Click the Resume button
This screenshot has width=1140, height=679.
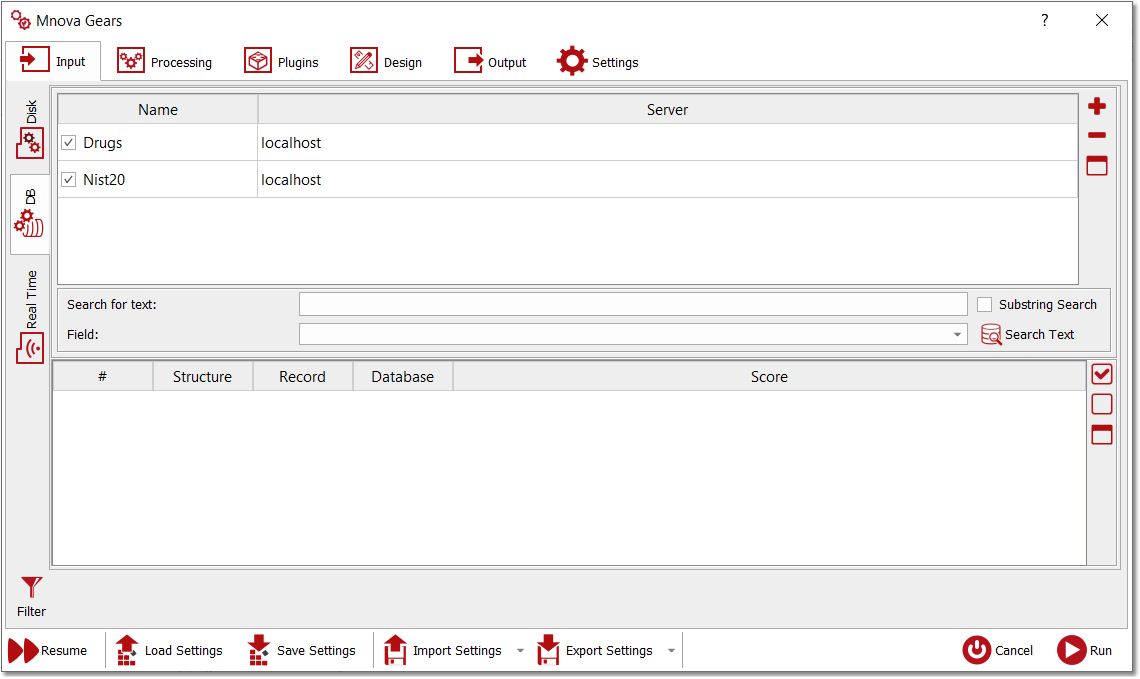[48, 651]
